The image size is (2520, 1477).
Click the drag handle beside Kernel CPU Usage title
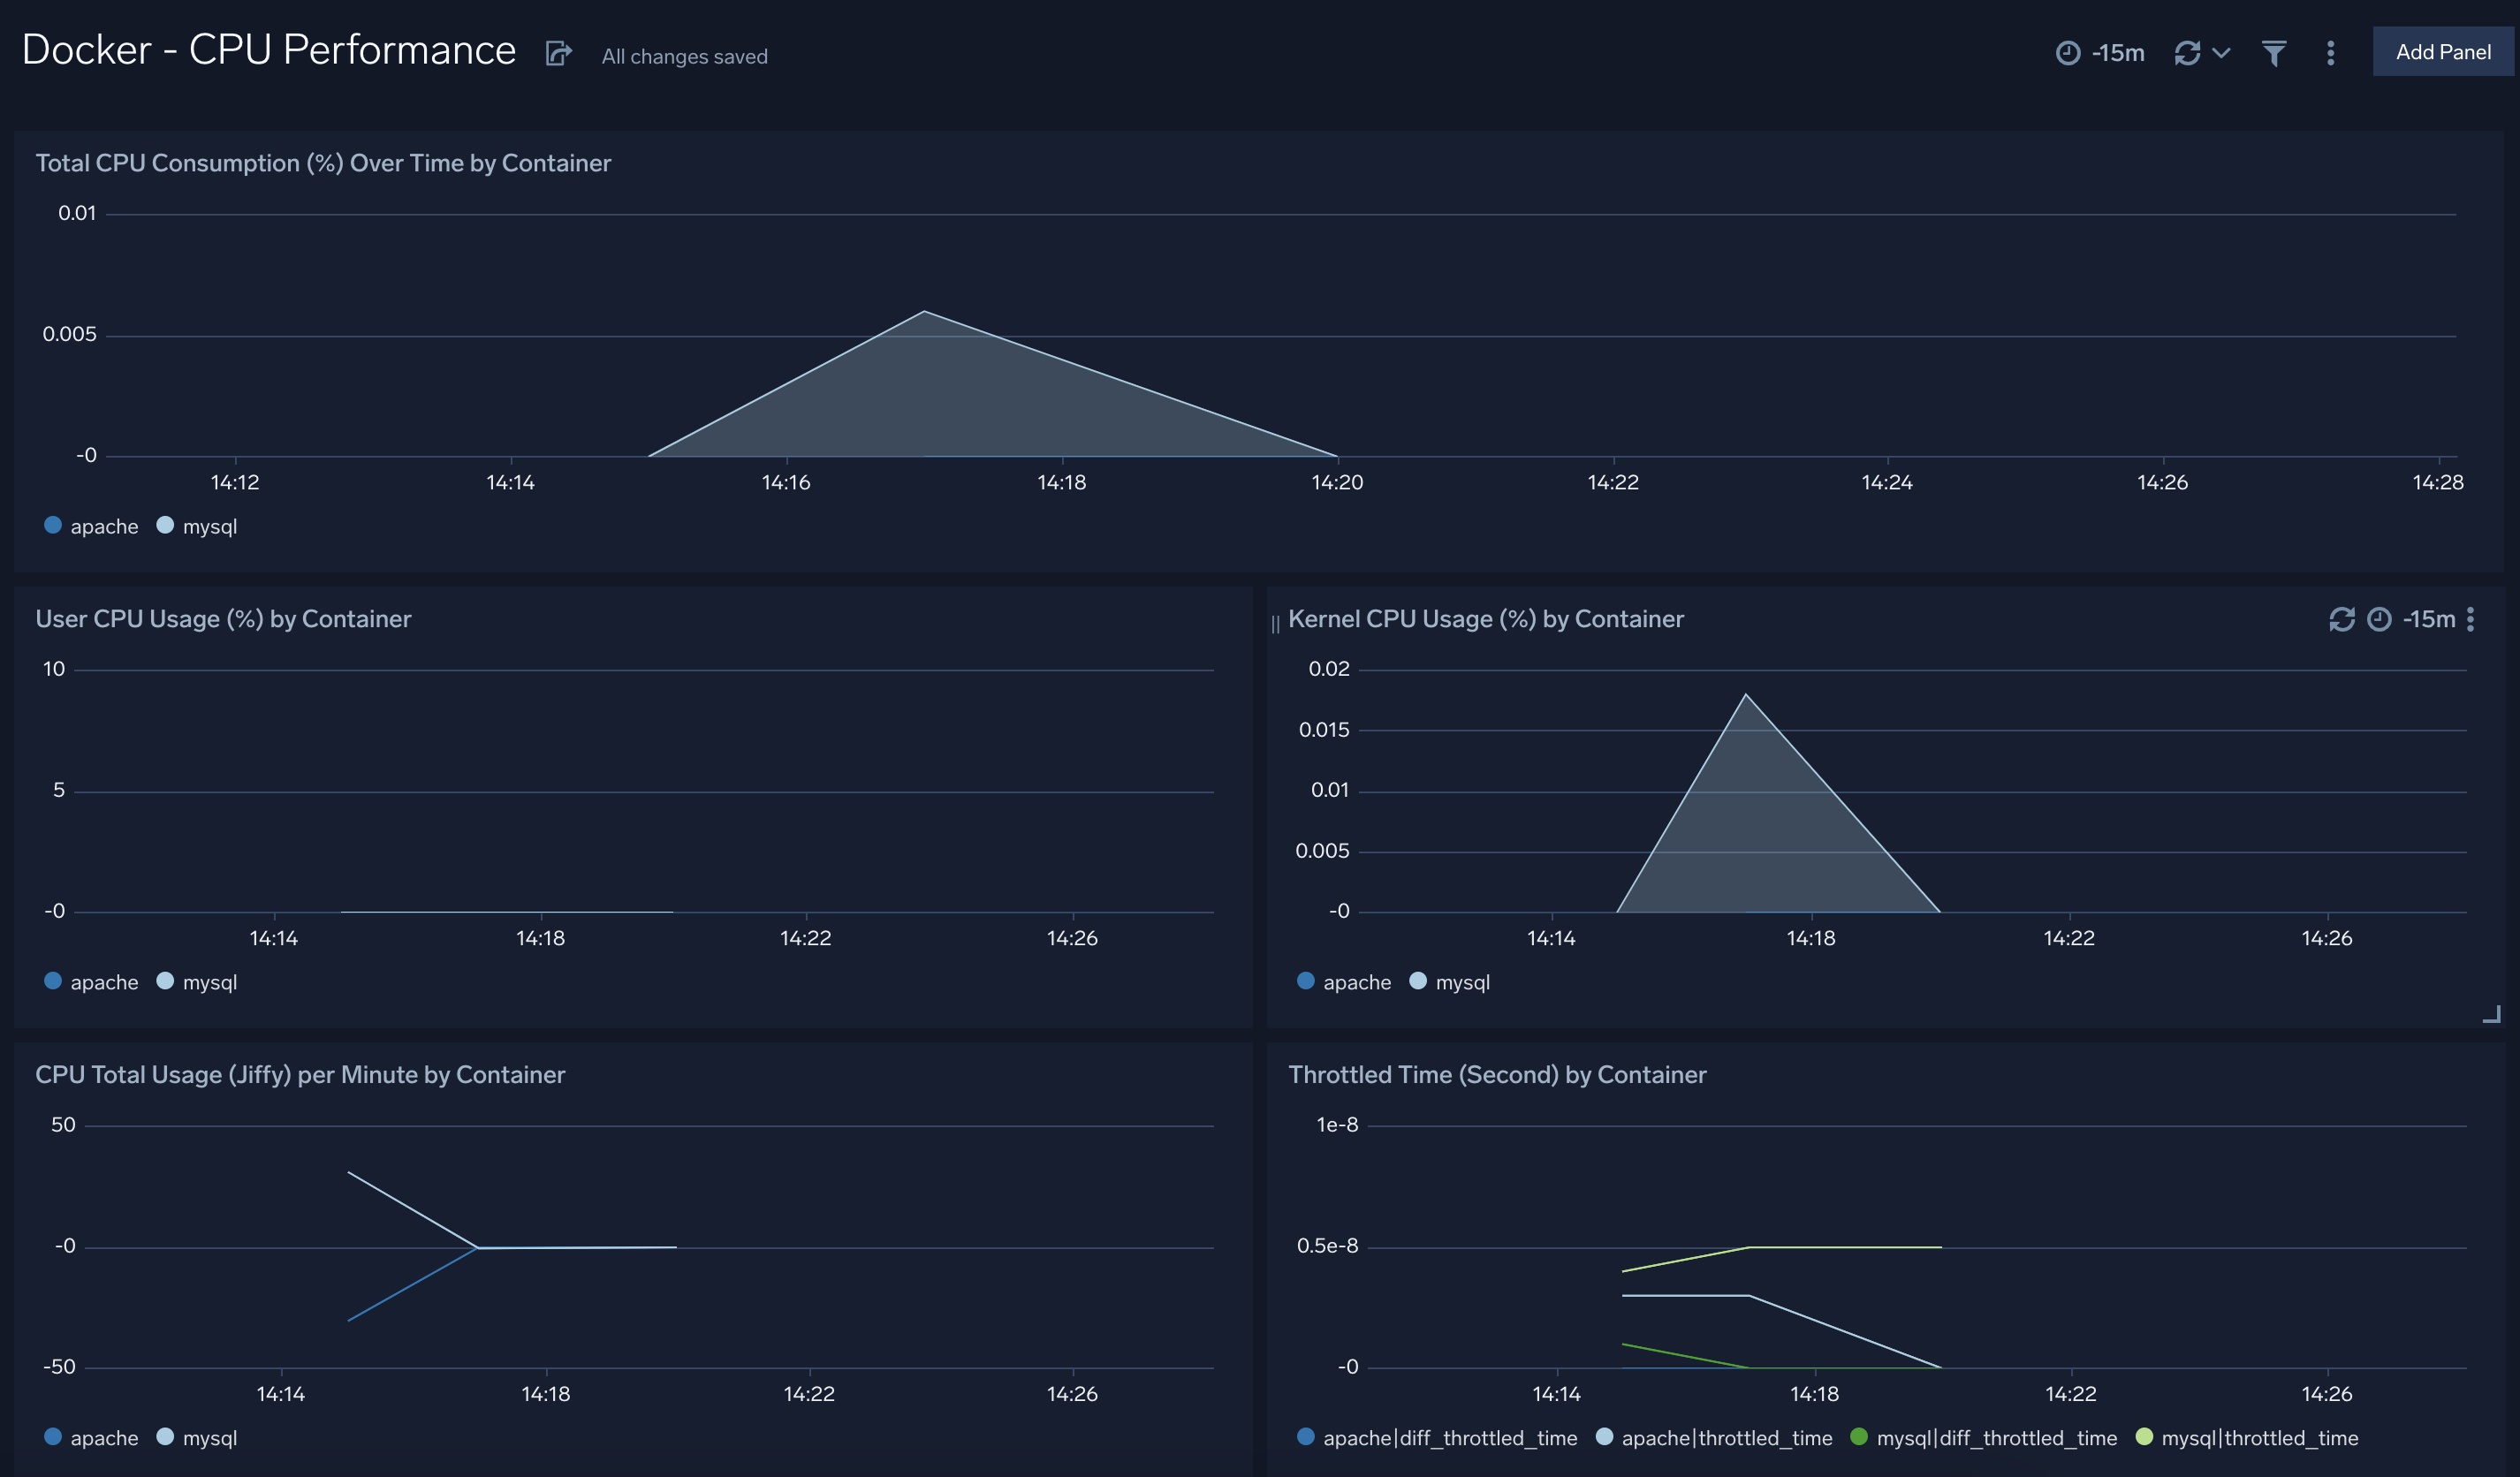point(1276,619)
